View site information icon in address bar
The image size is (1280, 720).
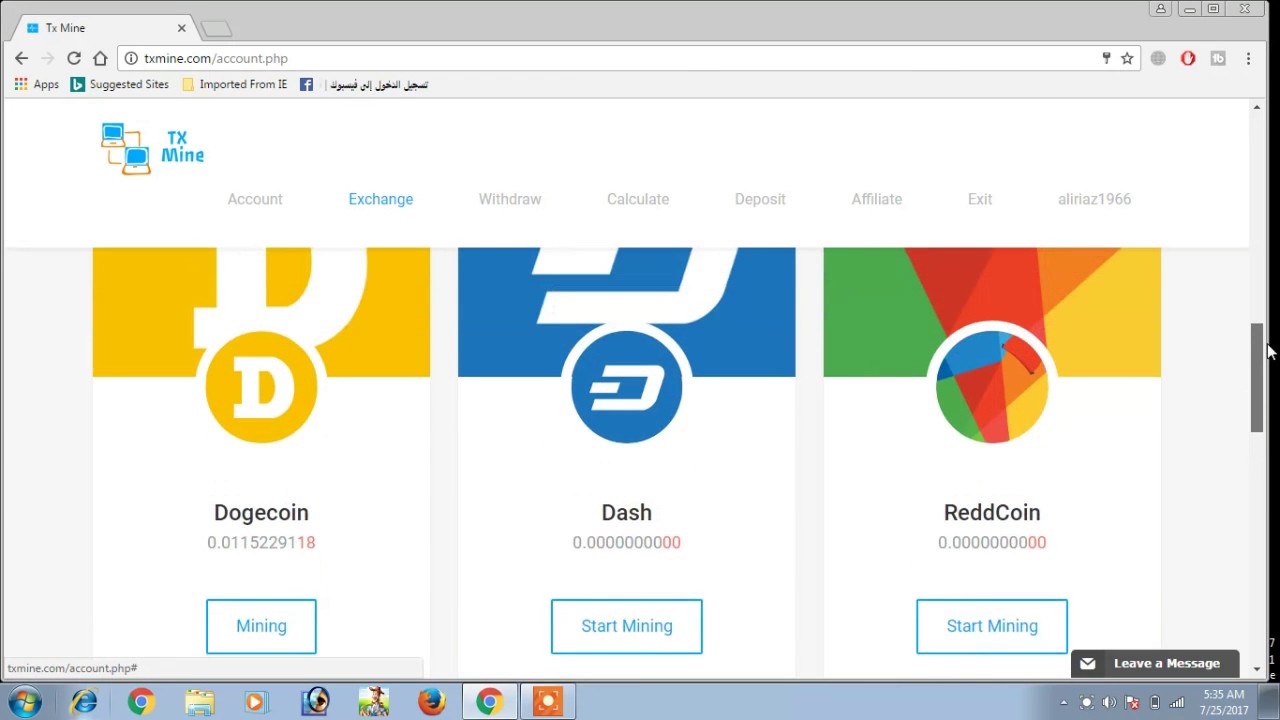pos(131,58)
